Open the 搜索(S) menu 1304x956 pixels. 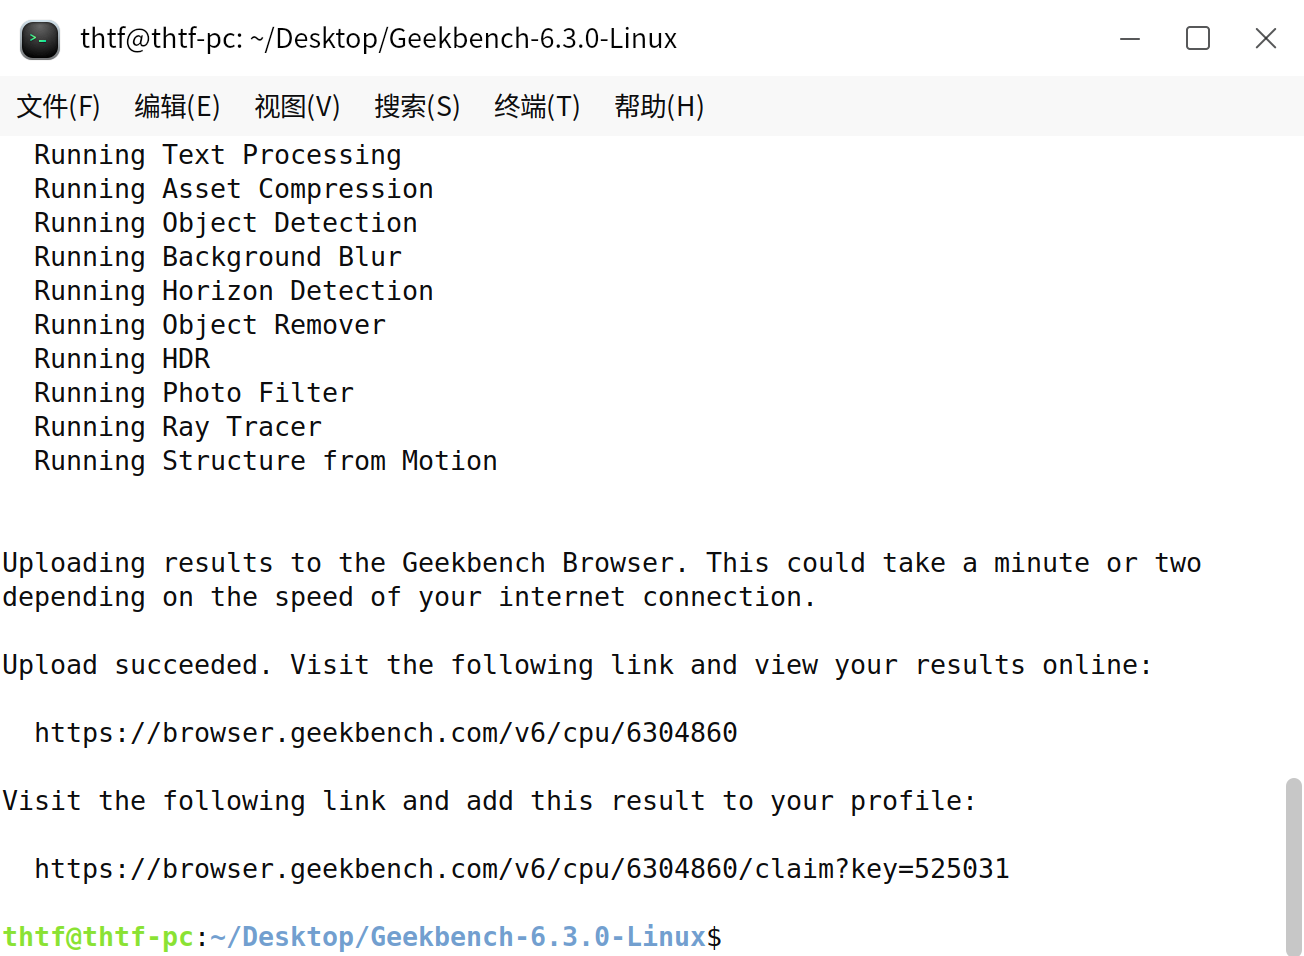(417, 106)
